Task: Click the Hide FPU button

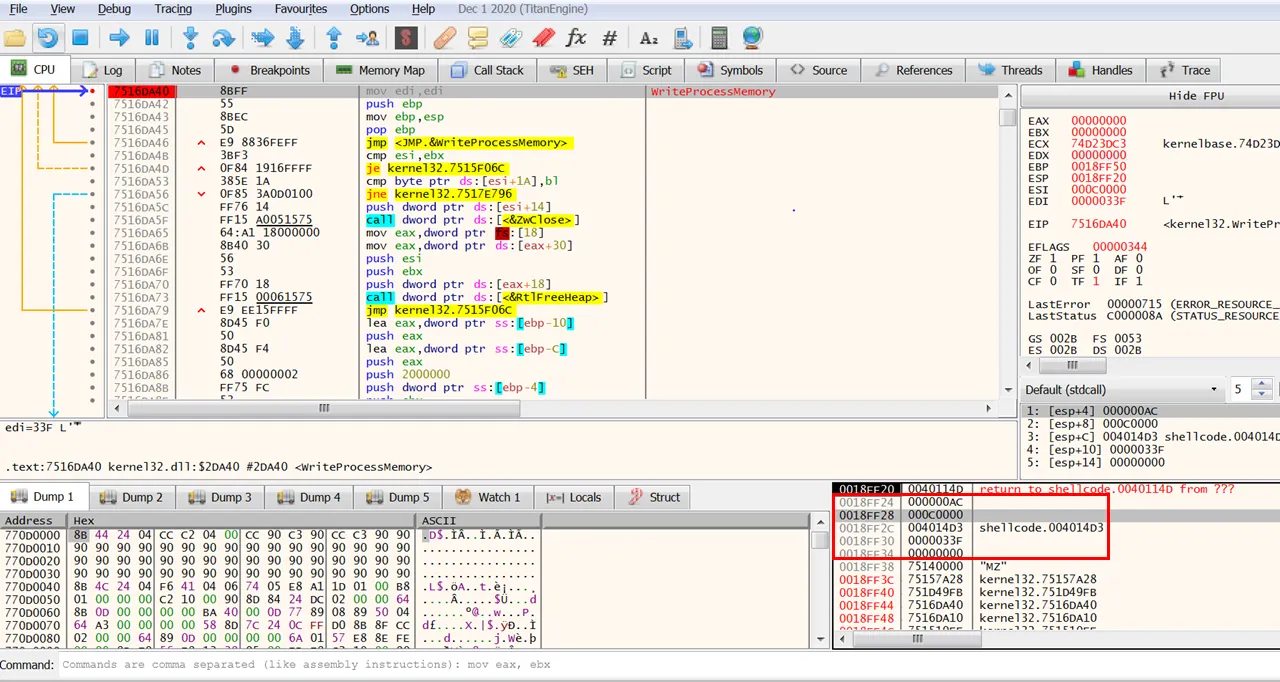Action: coord(1196,96)
